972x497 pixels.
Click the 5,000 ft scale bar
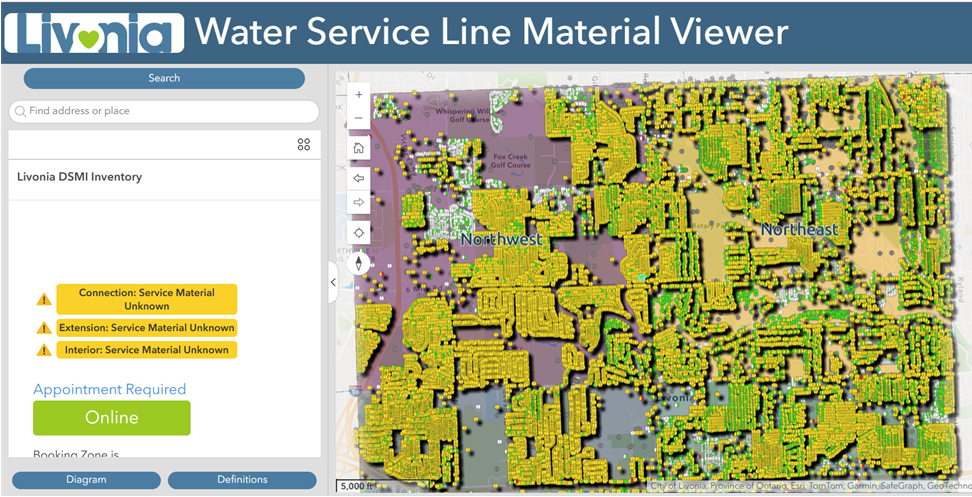[357, 486]
